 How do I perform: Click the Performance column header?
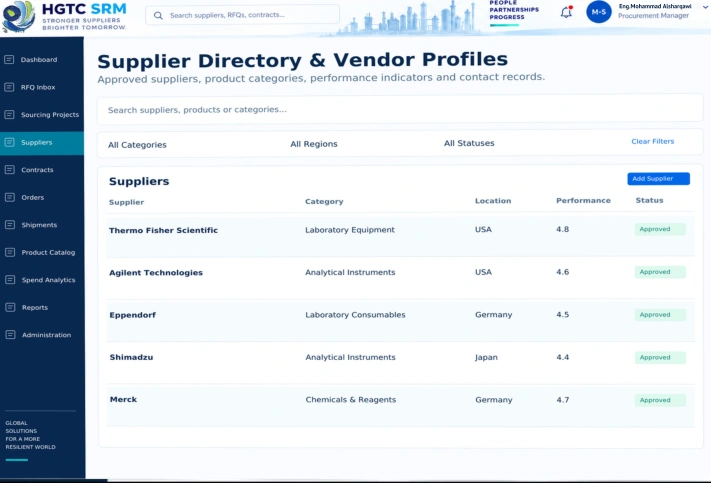tap(583, 200)
